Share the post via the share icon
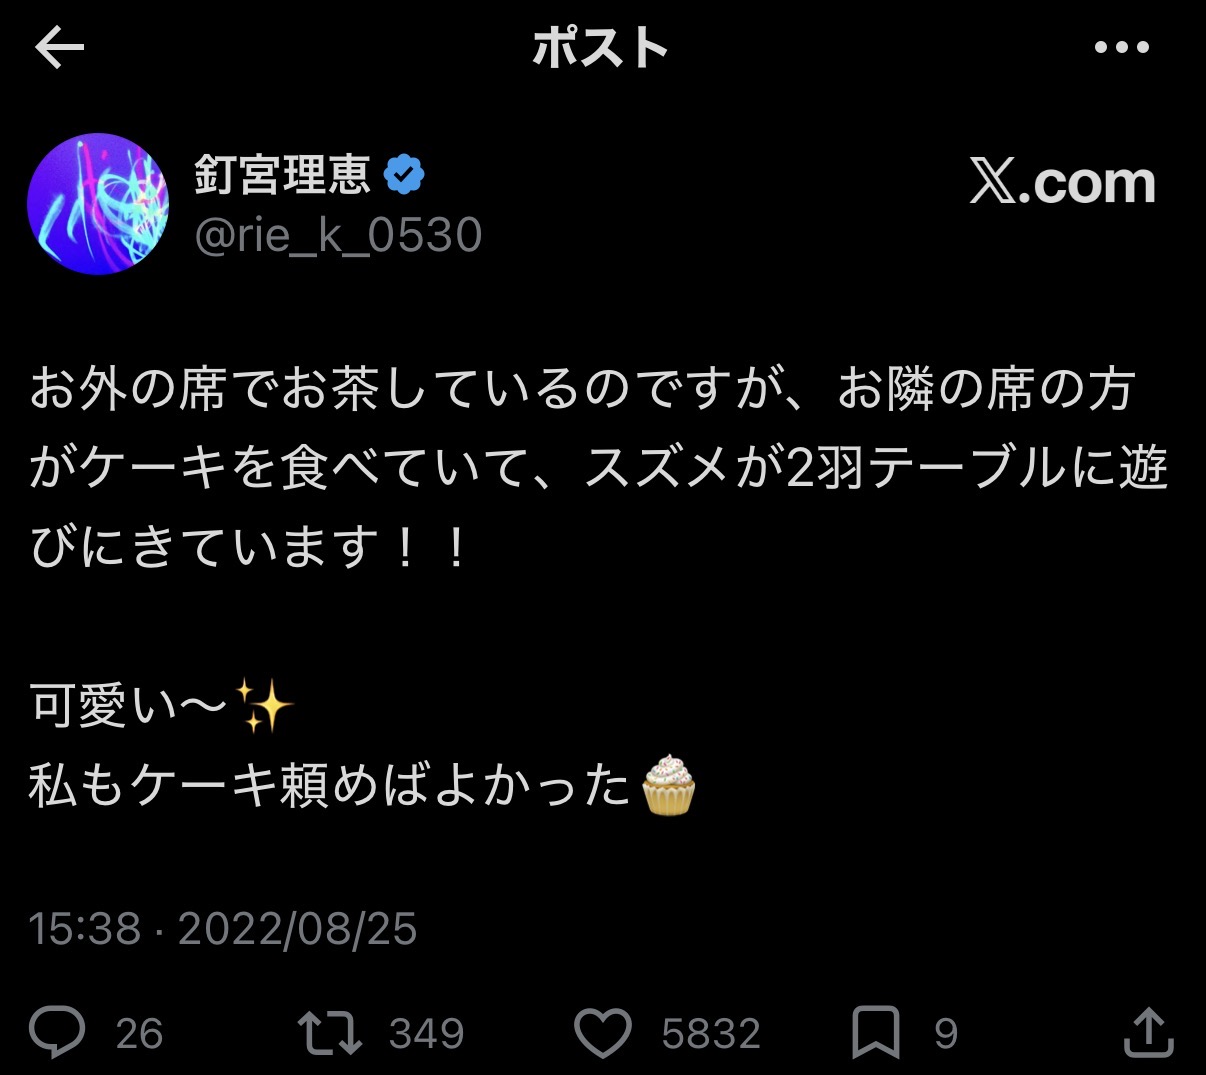Image resolution: width=1206 pixels, height=1075 pixels. pyautogui.click(x=1148, y=1032)
